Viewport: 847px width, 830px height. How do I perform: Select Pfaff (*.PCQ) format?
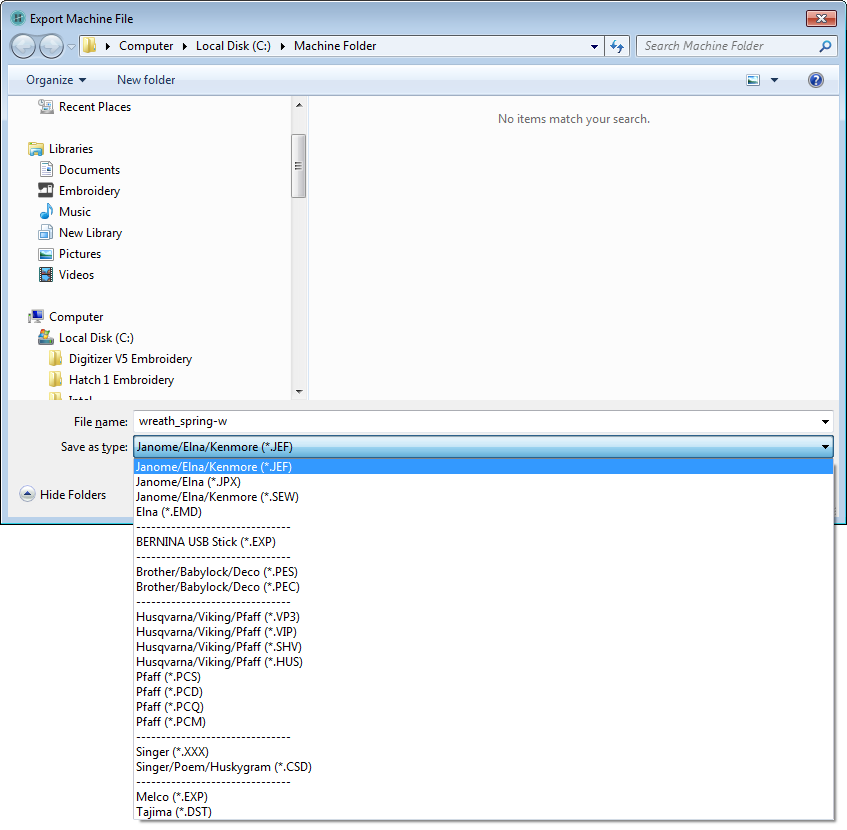(x=483, y=707)
